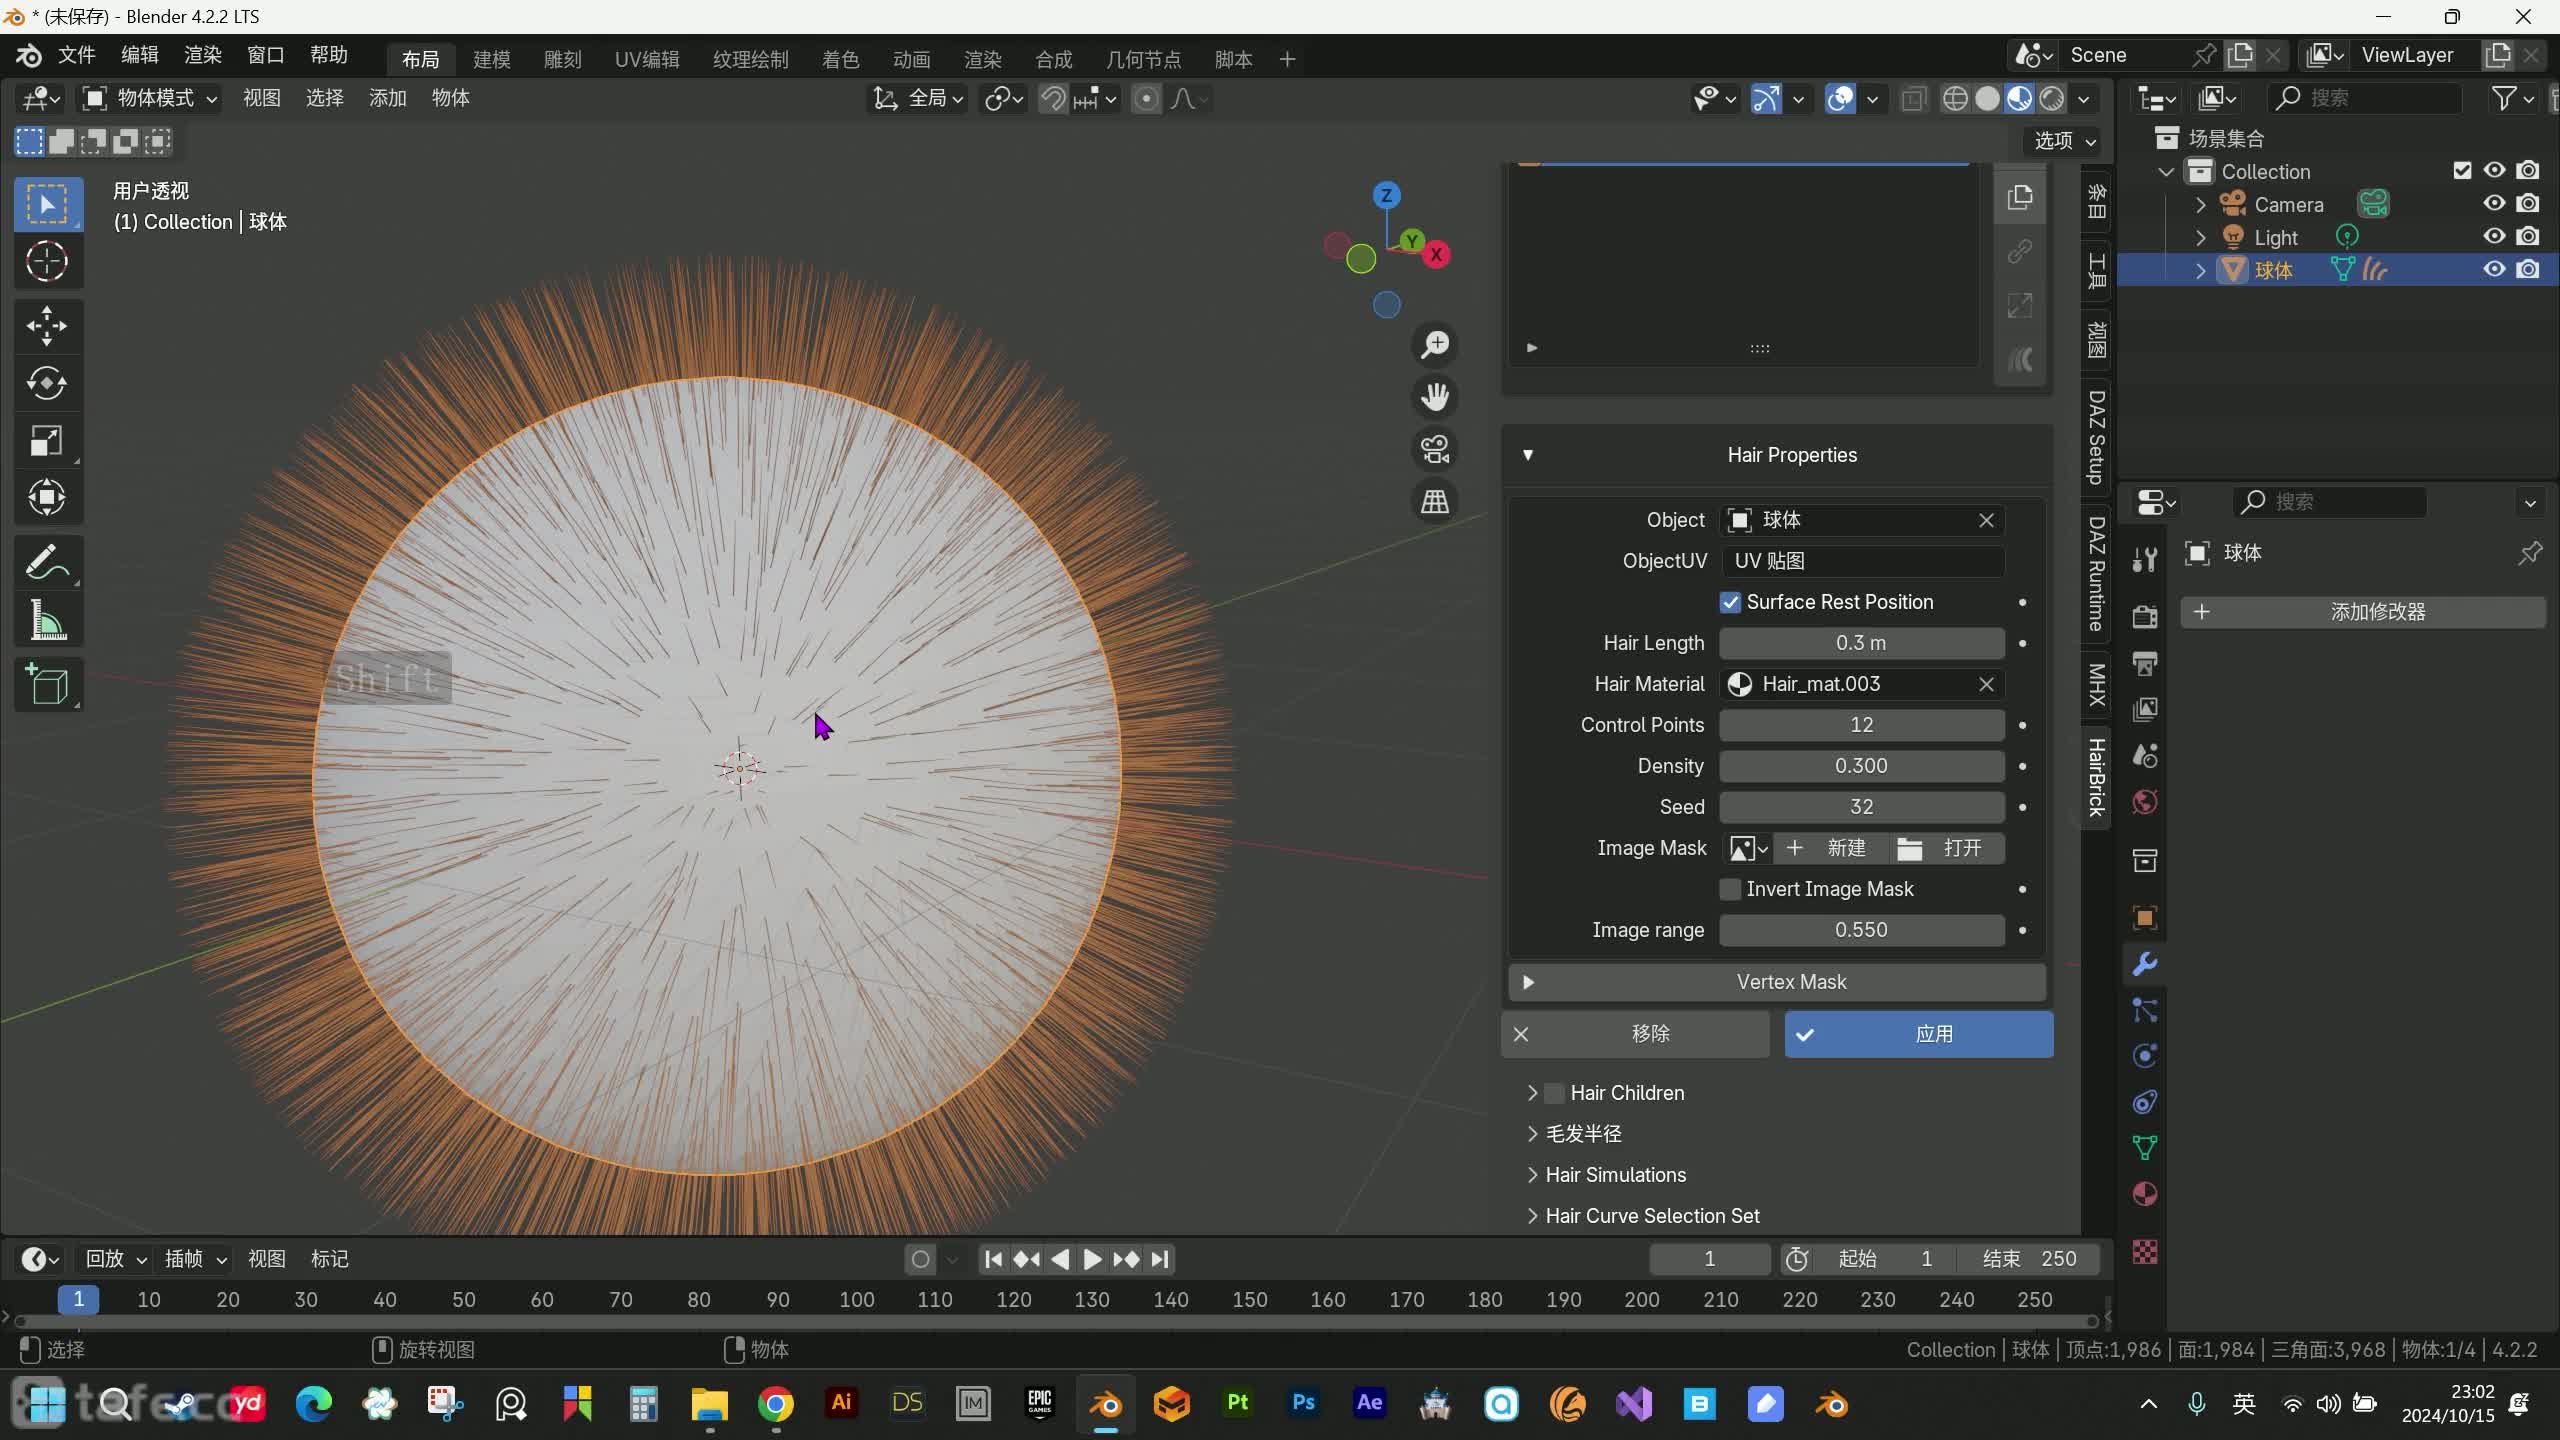Viewport: 2560px width, 1440px height.
Task: Open the Texture properties checker icon
Action: click(2144, 1252)
